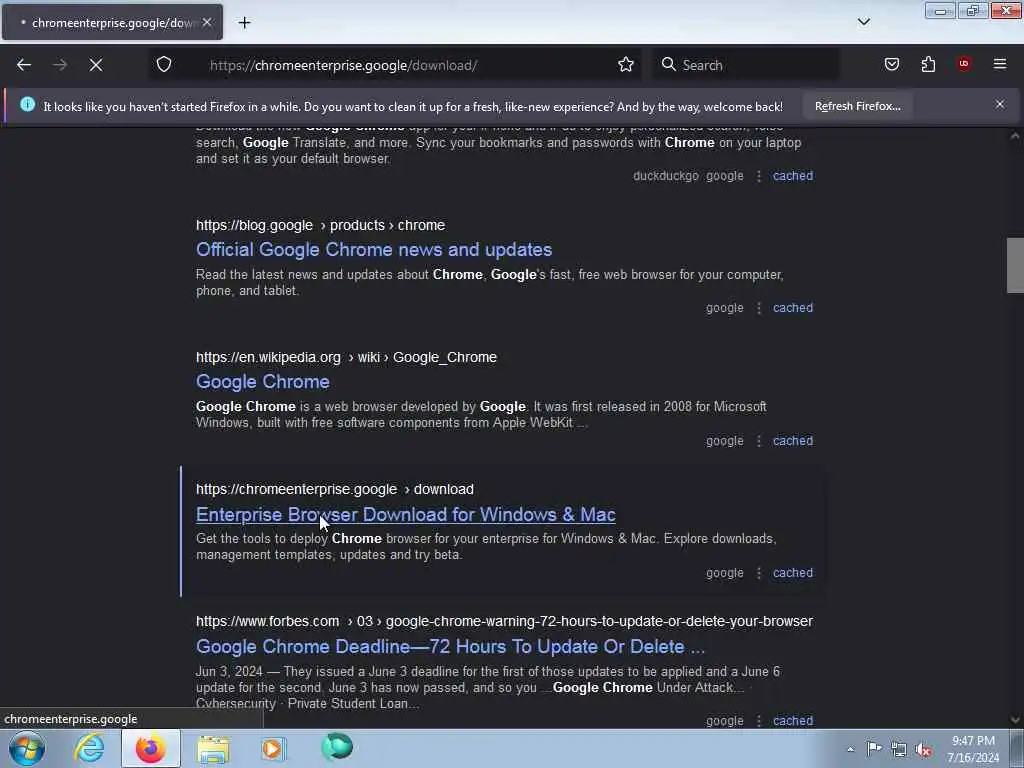The height and width of the screenshot is (768, 1024).
Task: Go back to the previous page
Action: (x=24, y=65)
